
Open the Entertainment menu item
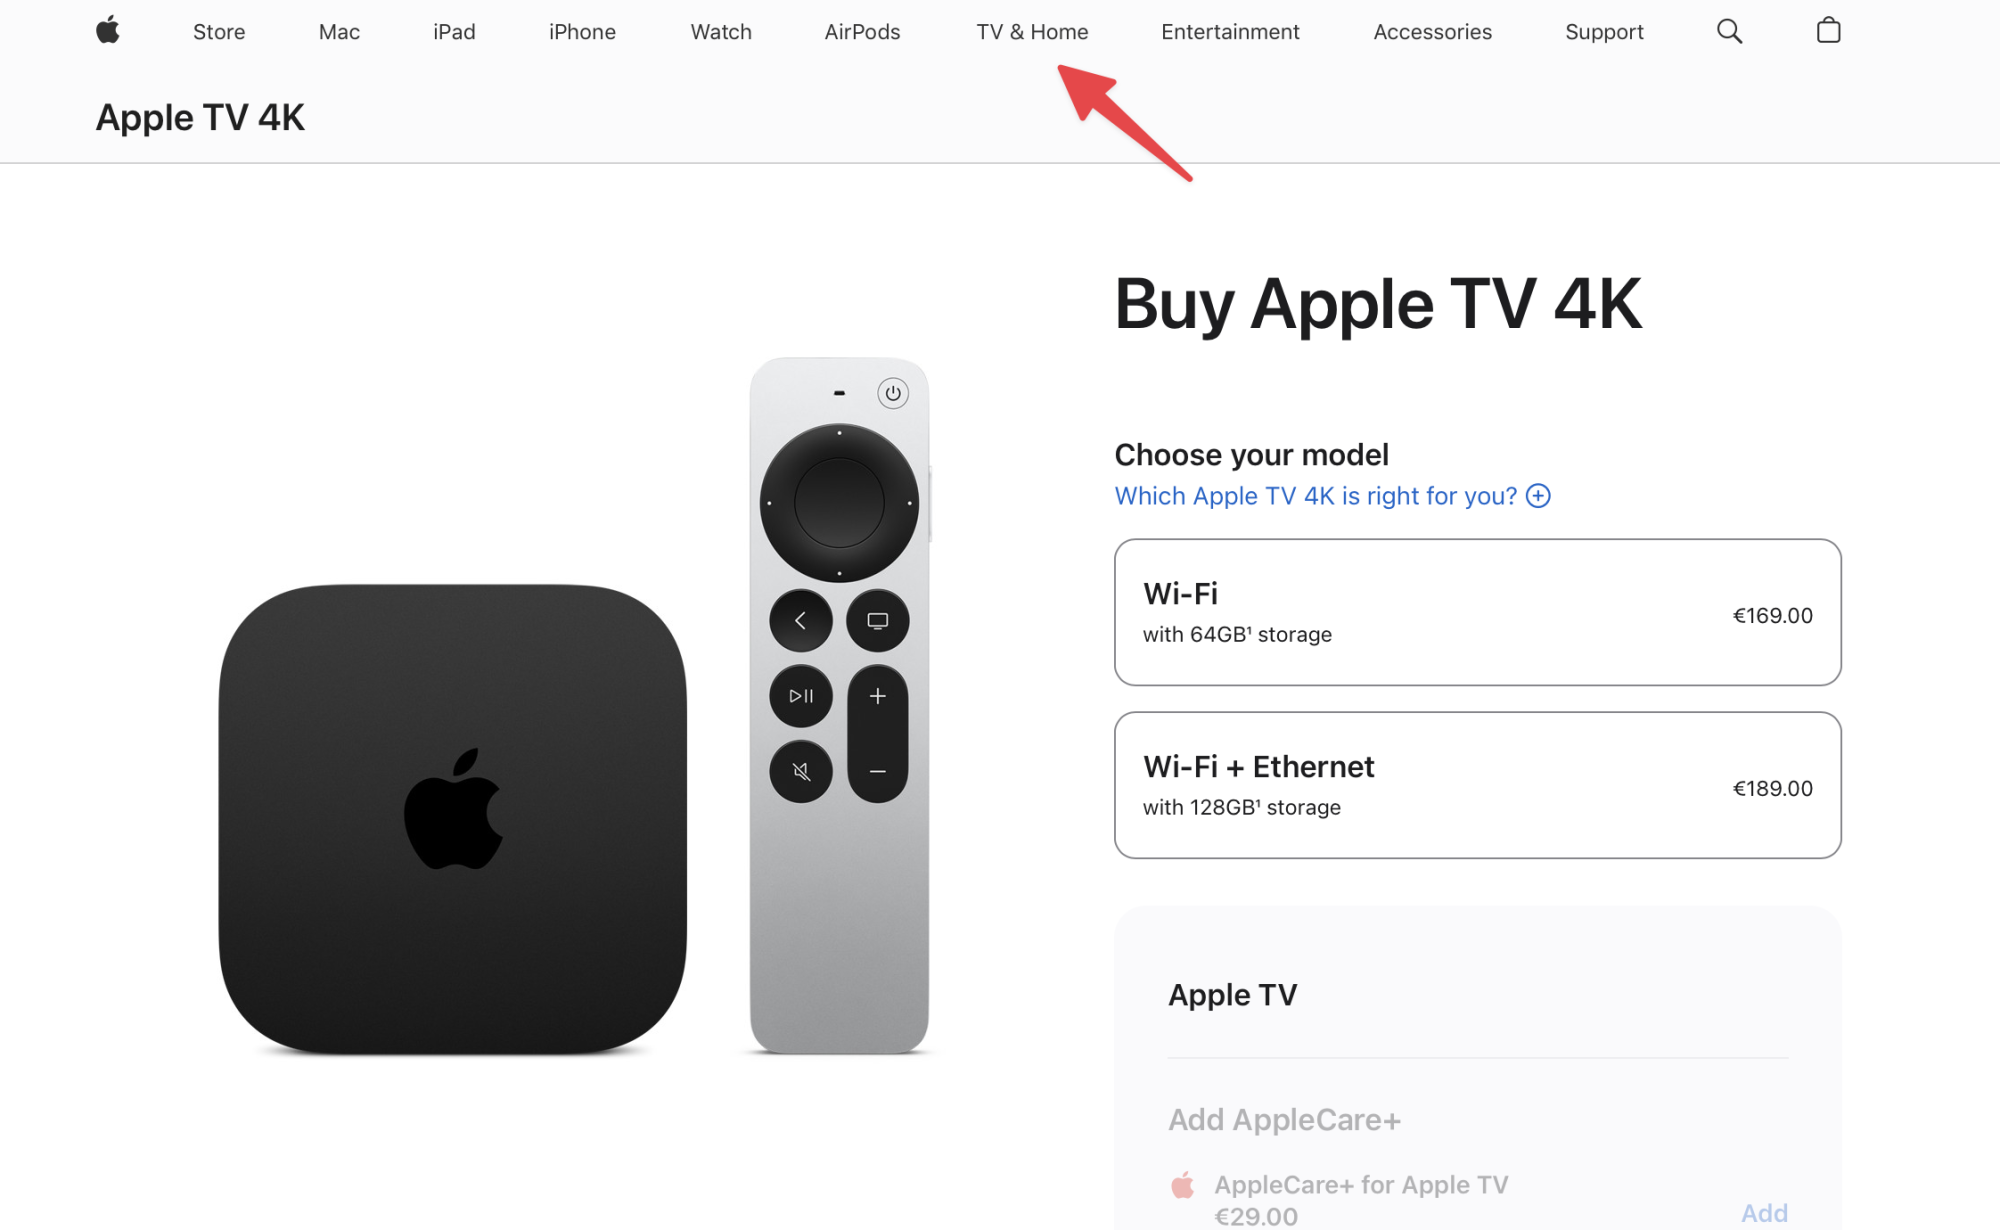point(1230,32)
